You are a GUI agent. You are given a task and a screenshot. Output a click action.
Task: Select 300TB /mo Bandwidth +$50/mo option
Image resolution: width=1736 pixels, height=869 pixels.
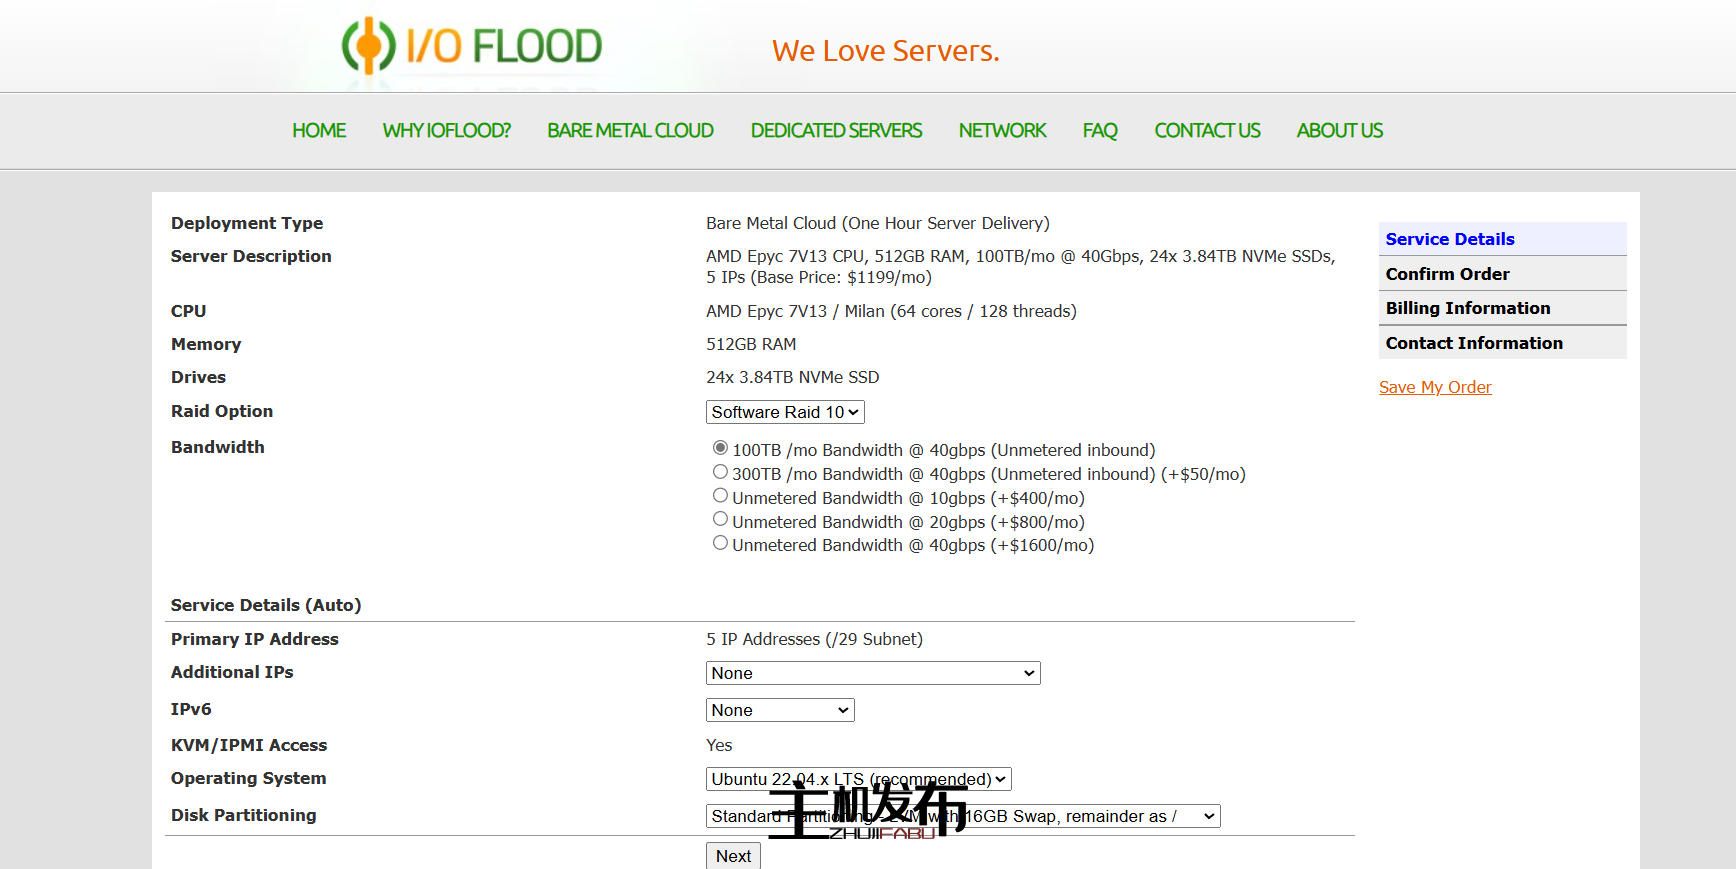coord(720,472)
